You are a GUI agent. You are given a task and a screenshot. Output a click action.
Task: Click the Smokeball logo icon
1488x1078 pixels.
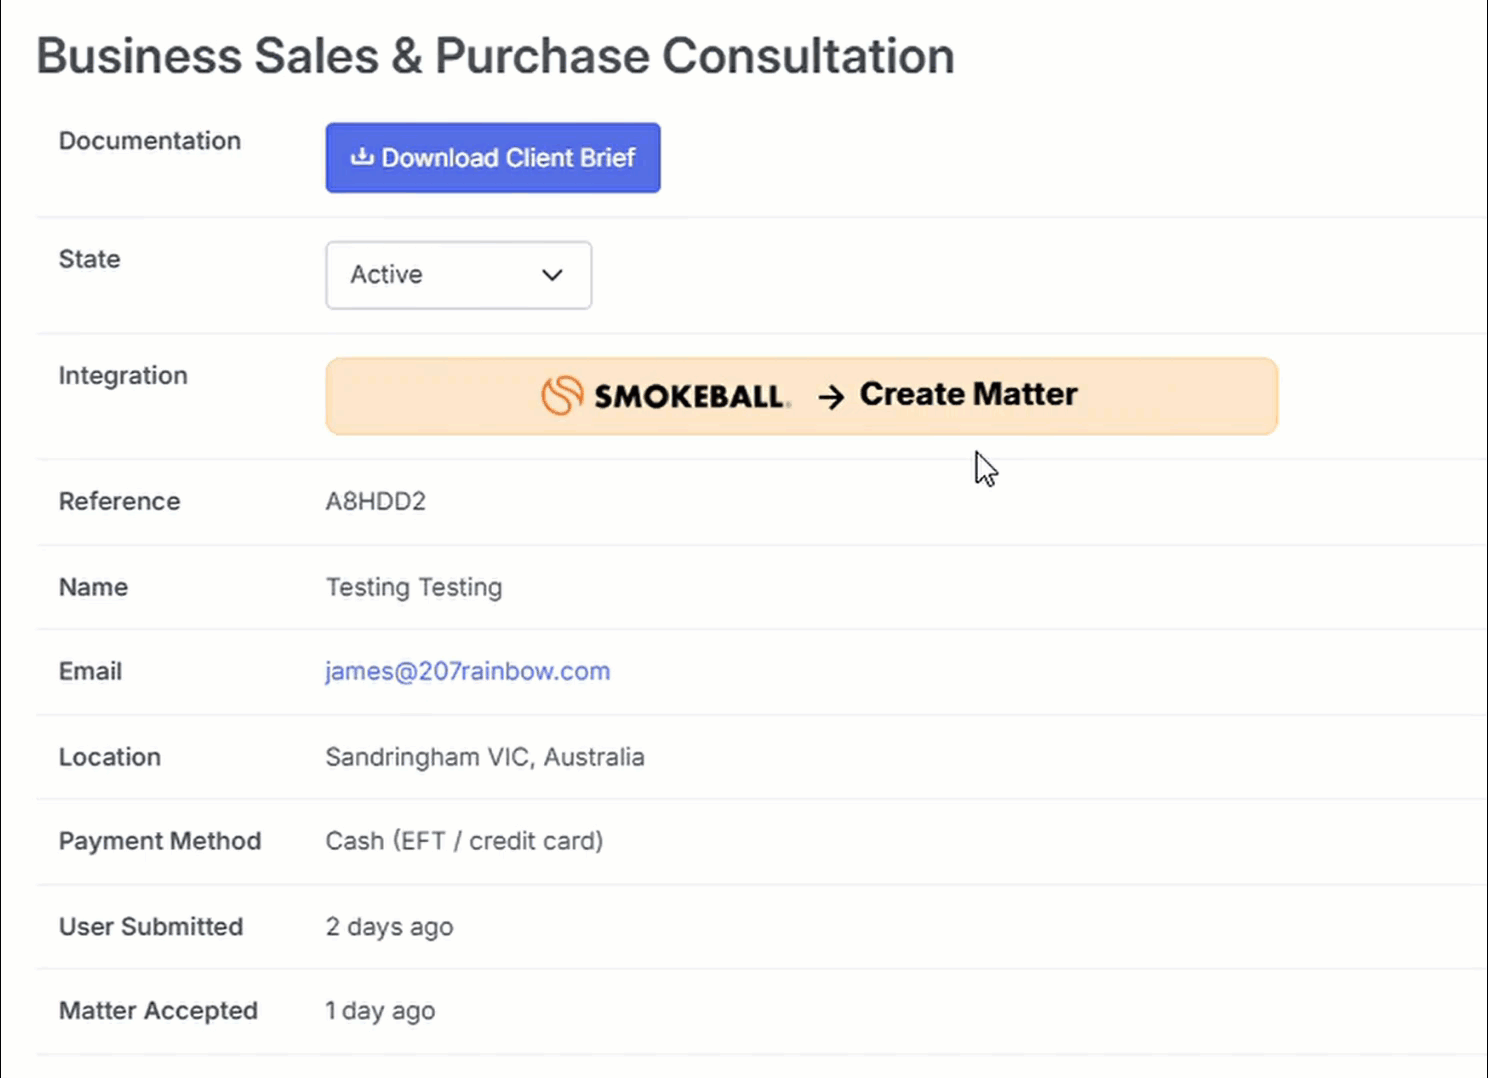[562, 395]
